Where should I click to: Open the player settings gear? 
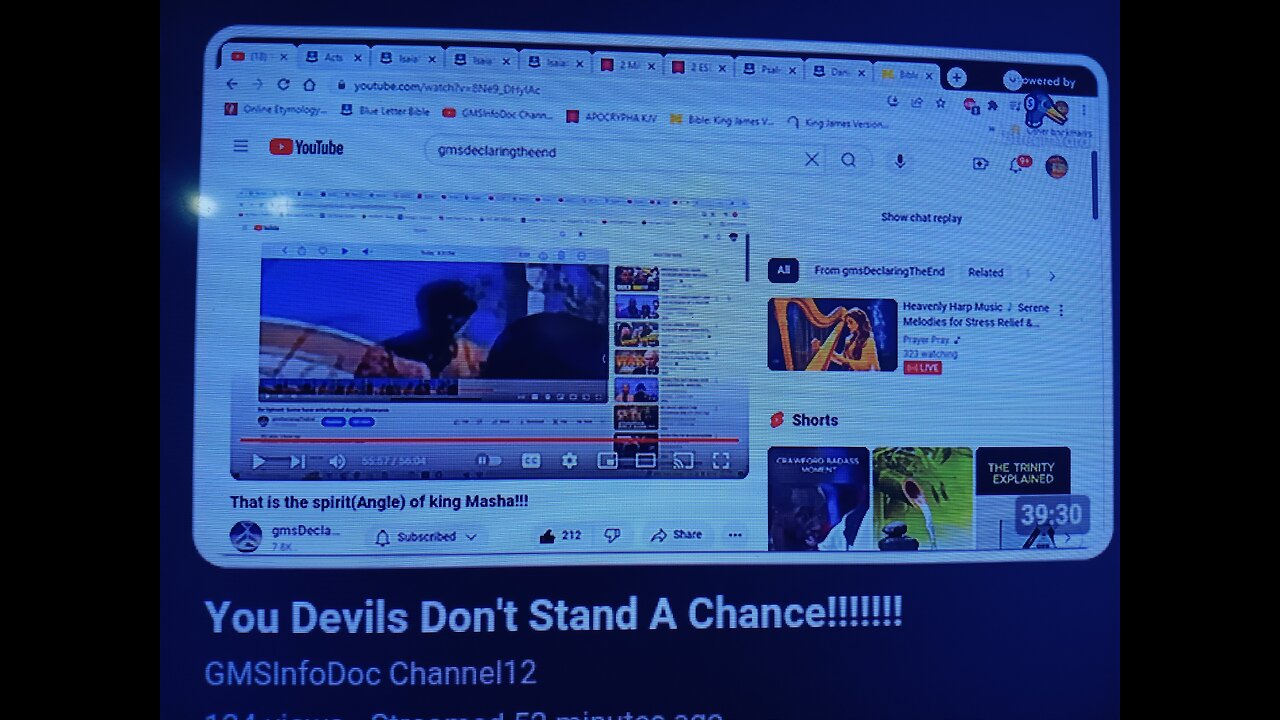tap(569, 460)
